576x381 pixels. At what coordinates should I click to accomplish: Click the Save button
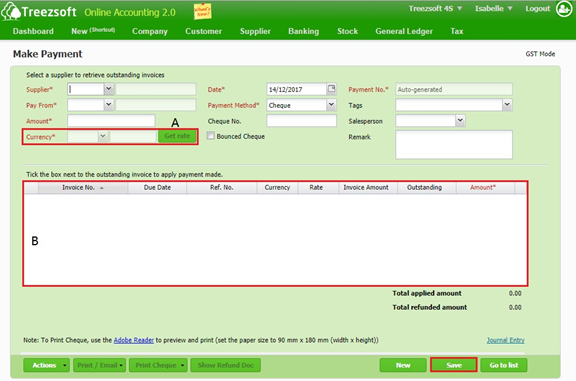[x=454, y=365]
